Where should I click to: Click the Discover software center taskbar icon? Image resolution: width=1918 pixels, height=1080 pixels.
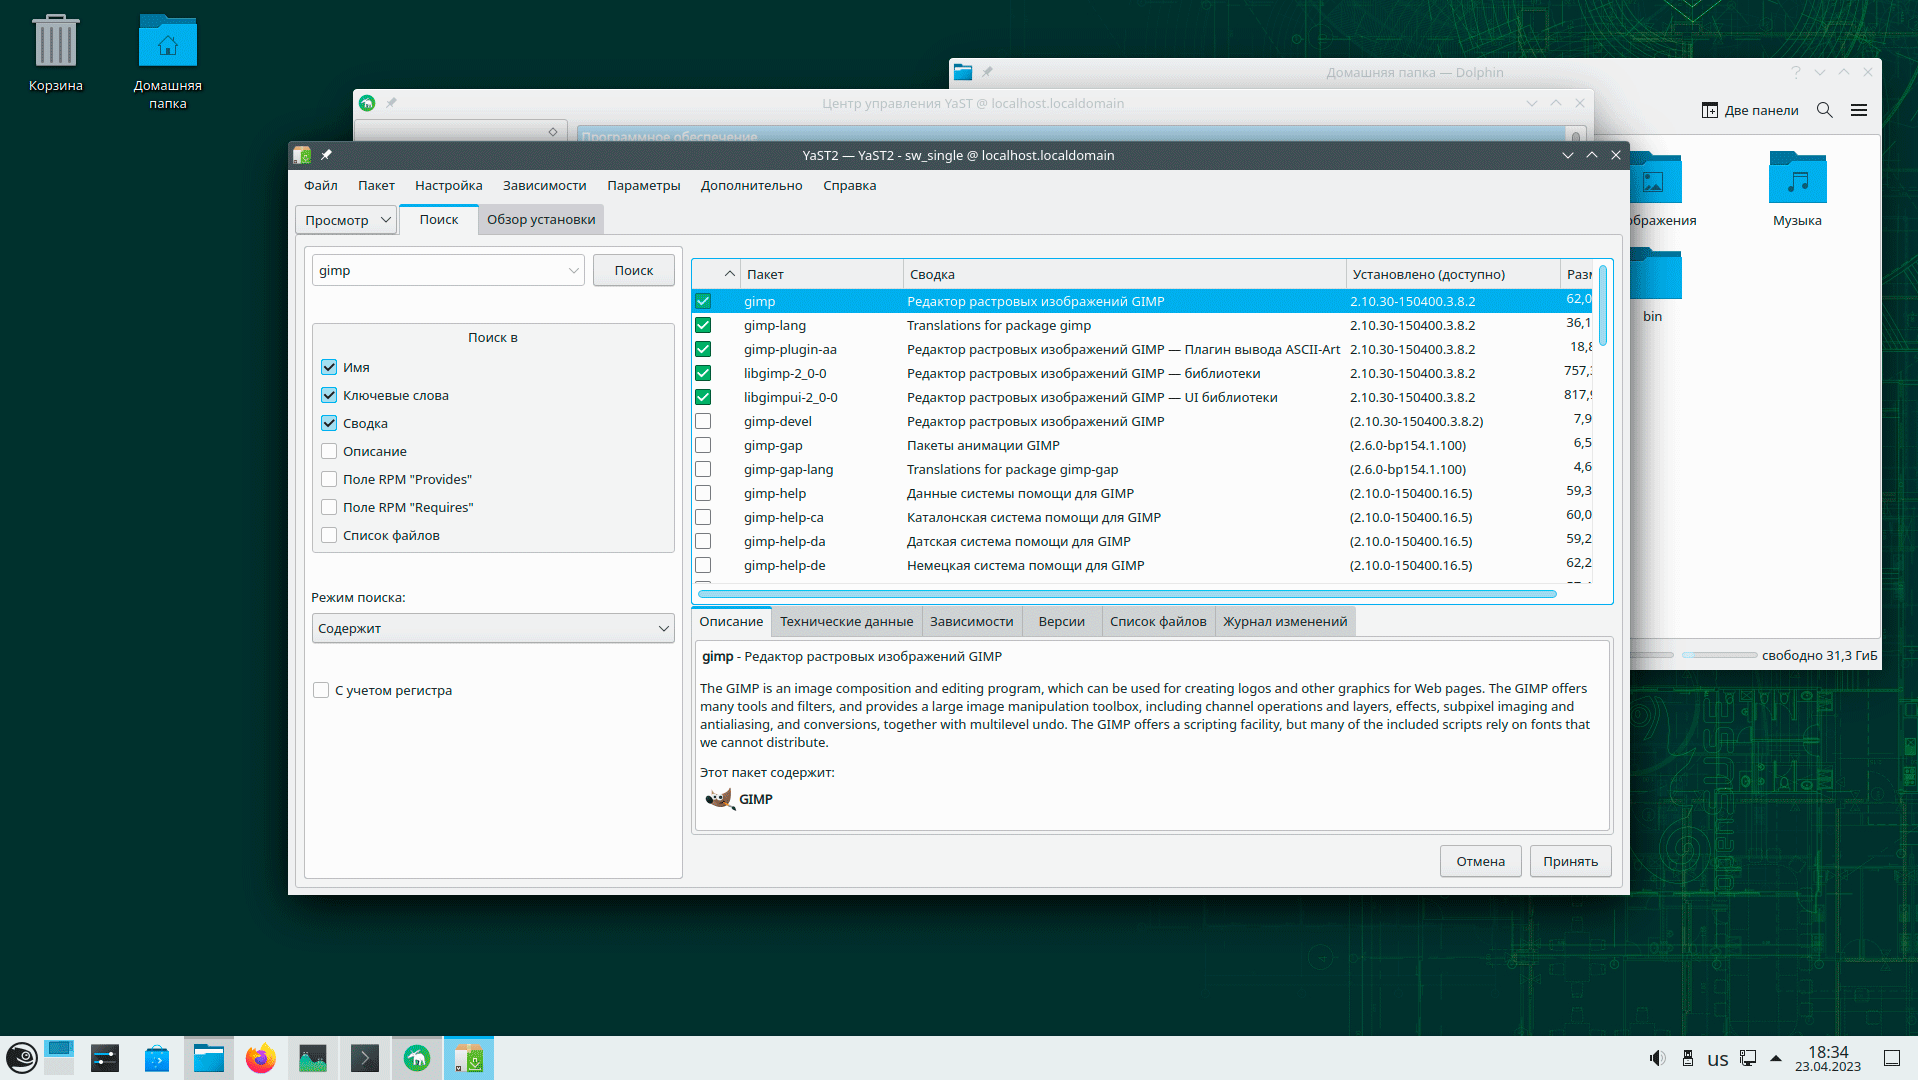tap(157, 1058)
